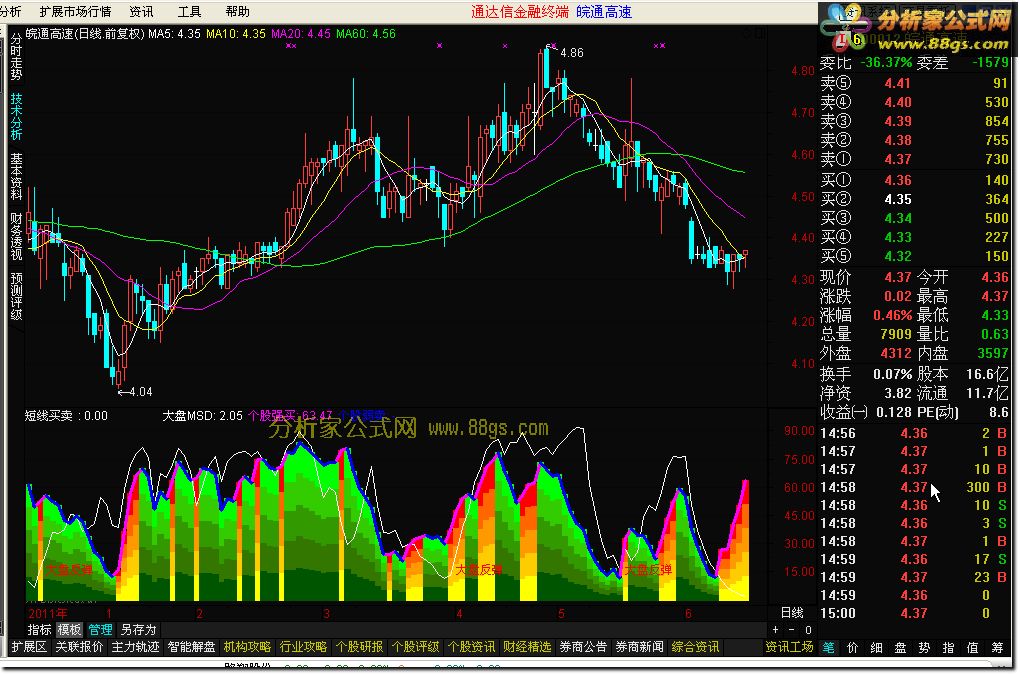Click the 卖⑤ 4.41 order row
1020x674 pixels.
coord(914,83)
